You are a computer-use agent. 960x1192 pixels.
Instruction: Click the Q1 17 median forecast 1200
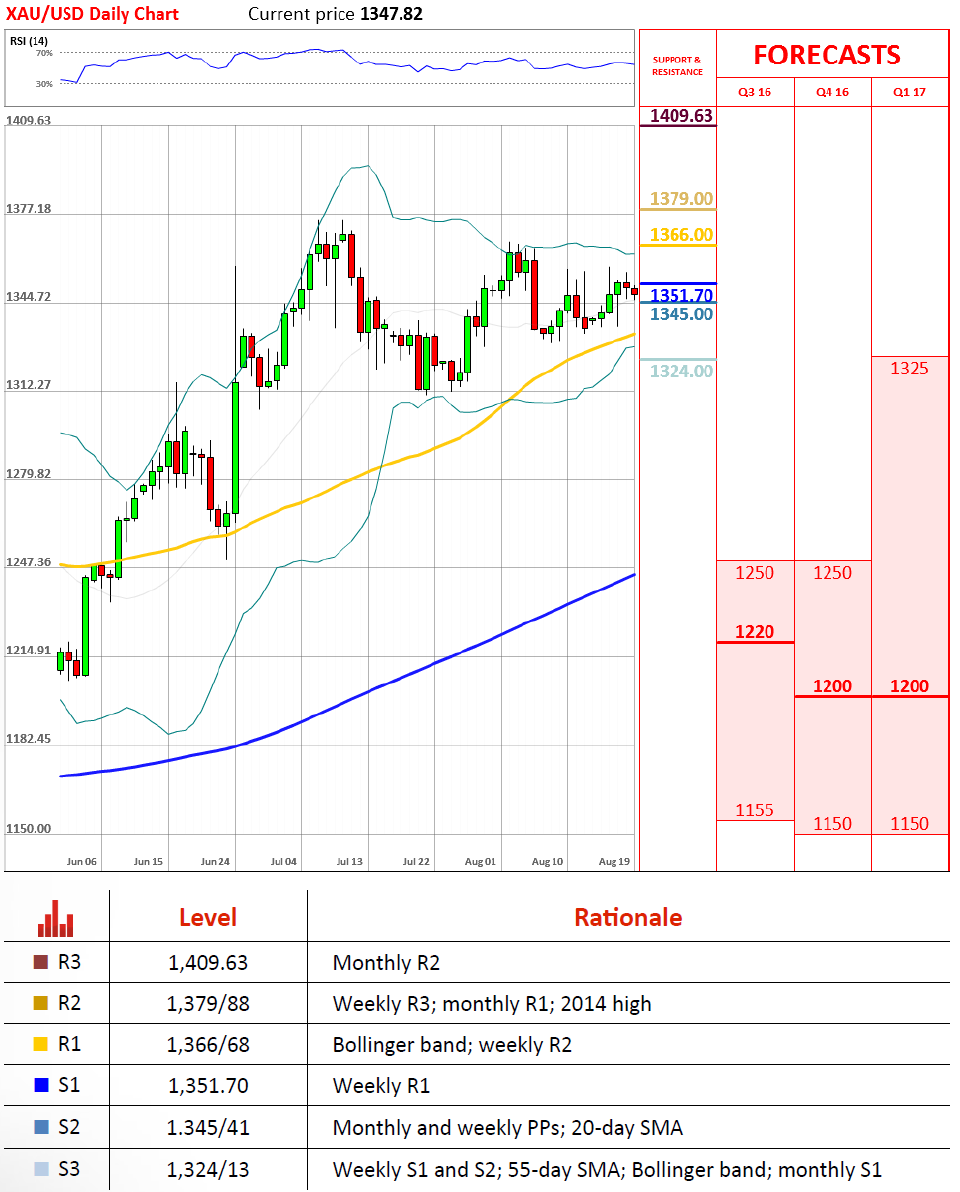(x=909, y=686)
